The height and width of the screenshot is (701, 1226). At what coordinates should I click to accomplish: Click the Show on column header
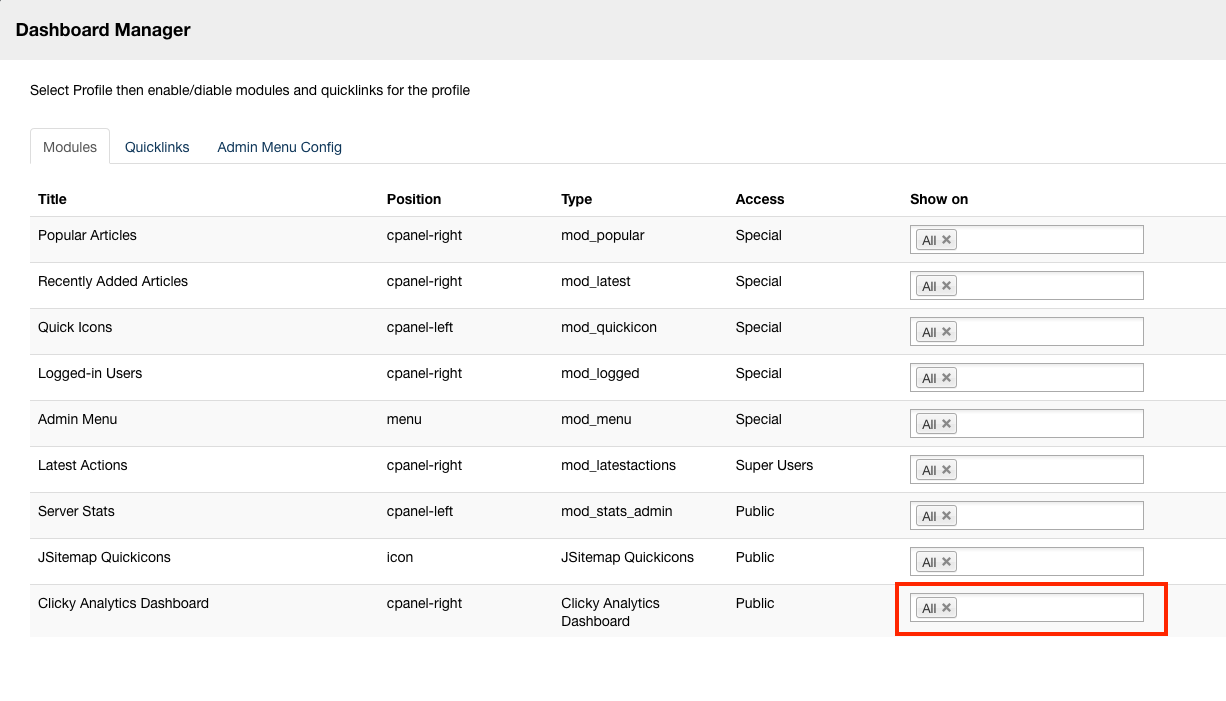(x=938, y=199)
